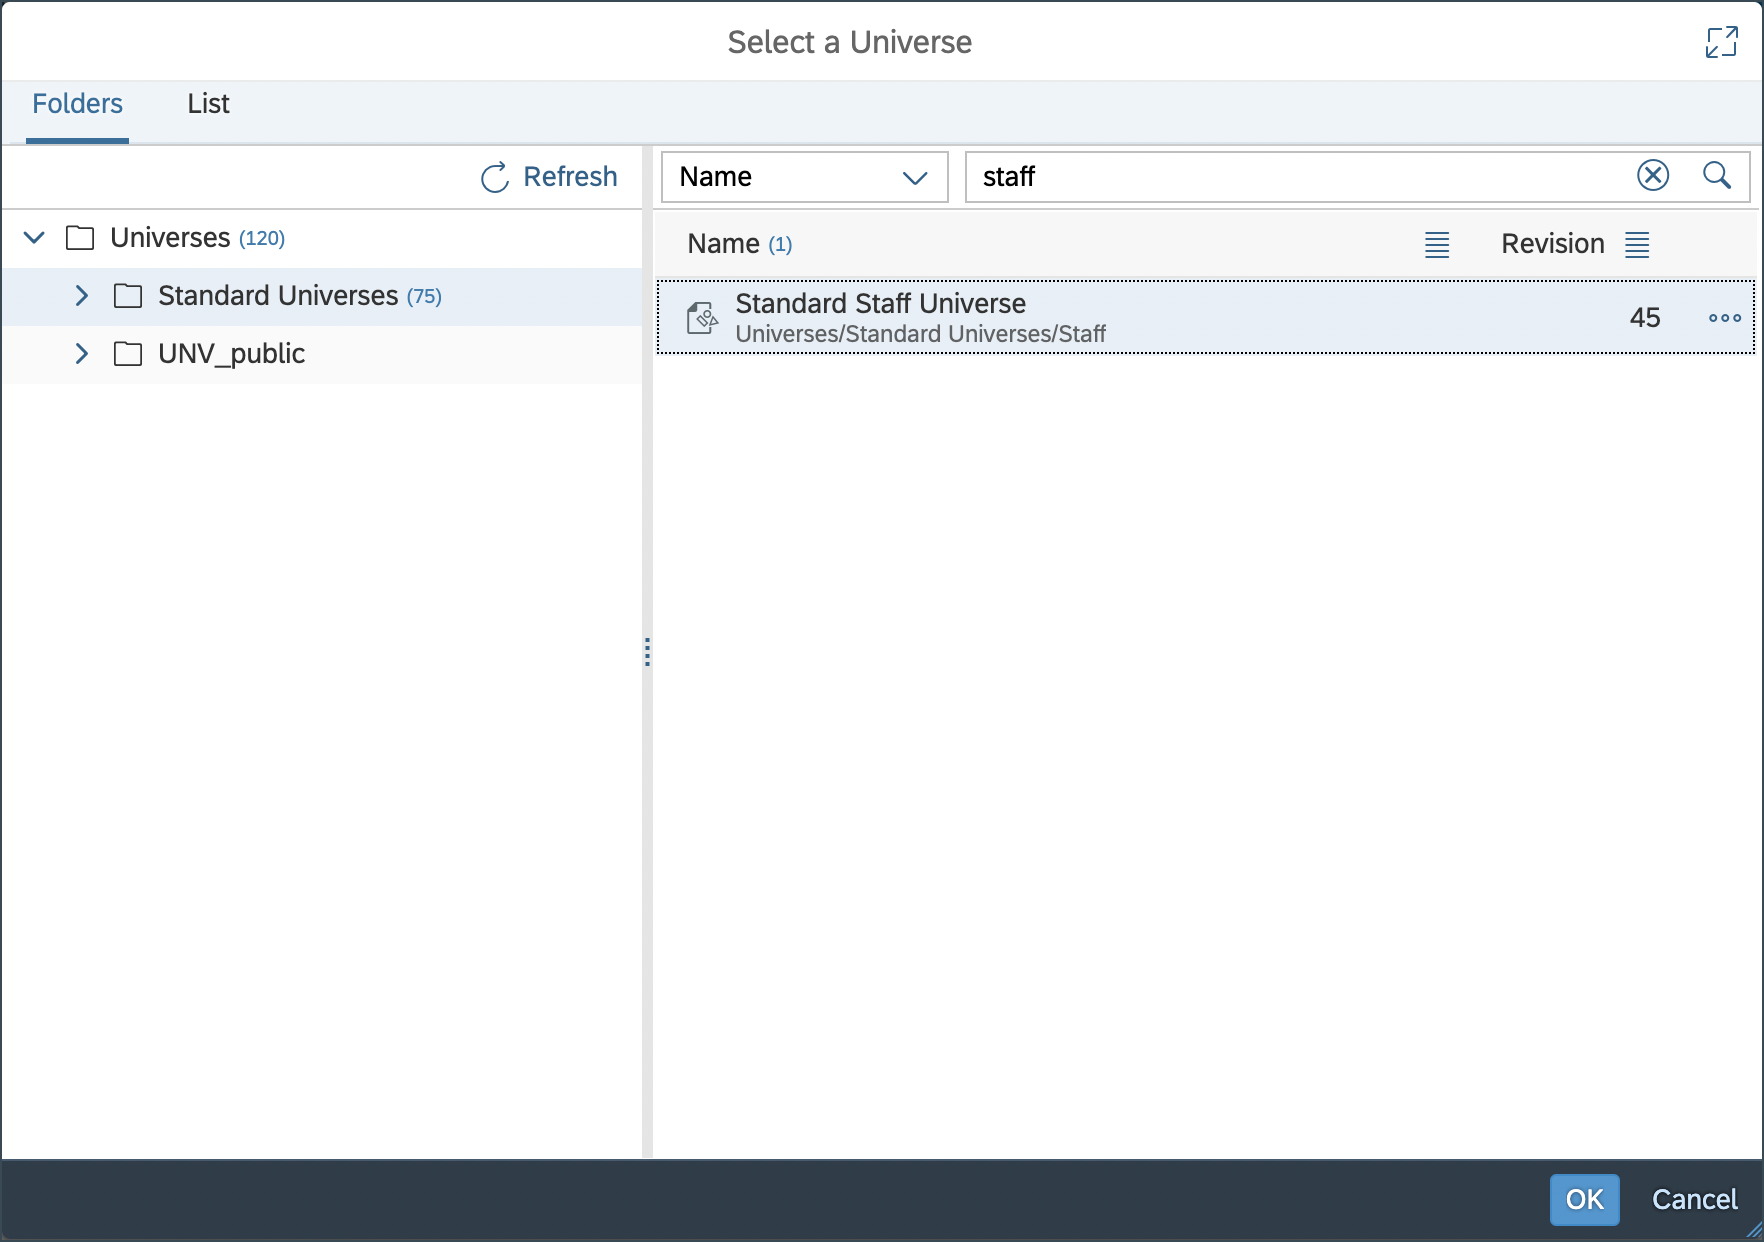Open more options for Standard Staff Universe
Screen dimensions: 1764x1242
tap(1725, 318)
